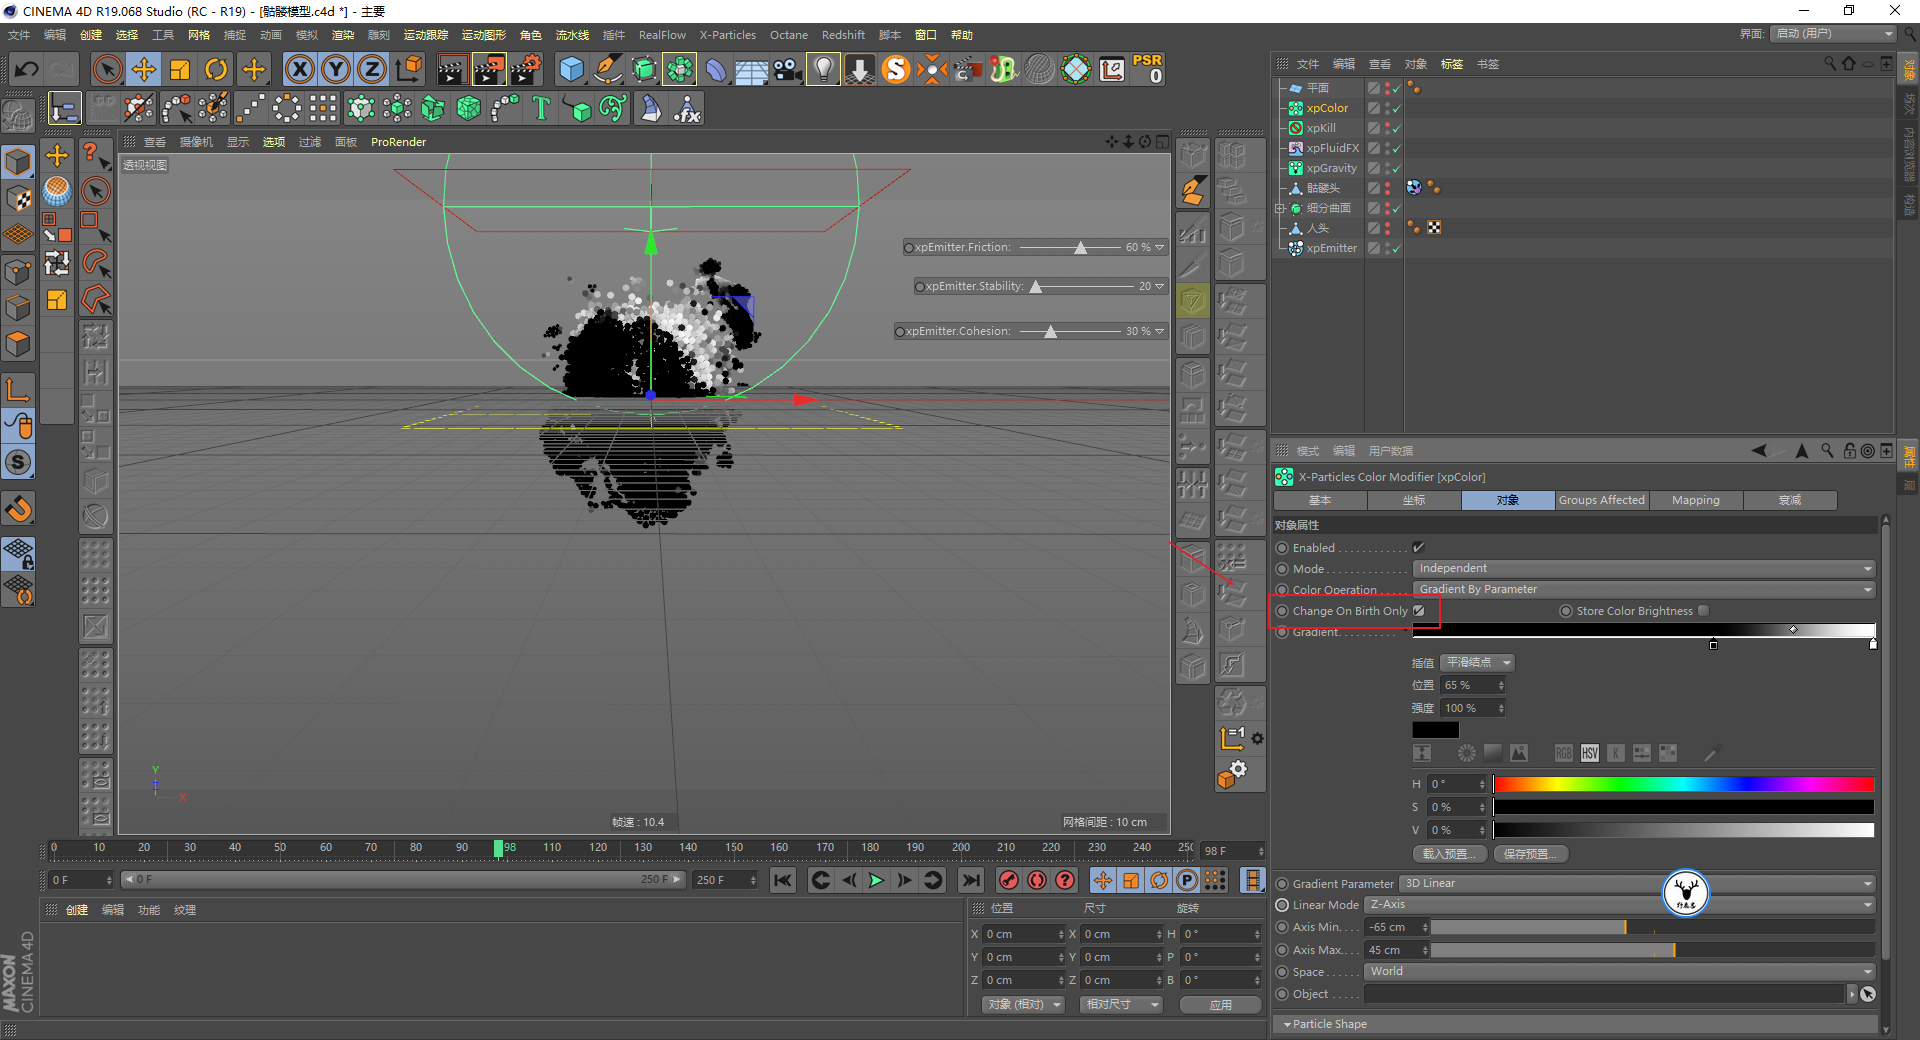Activate the Scale tool
1920x1040 pixels.
tap(180, 69)
